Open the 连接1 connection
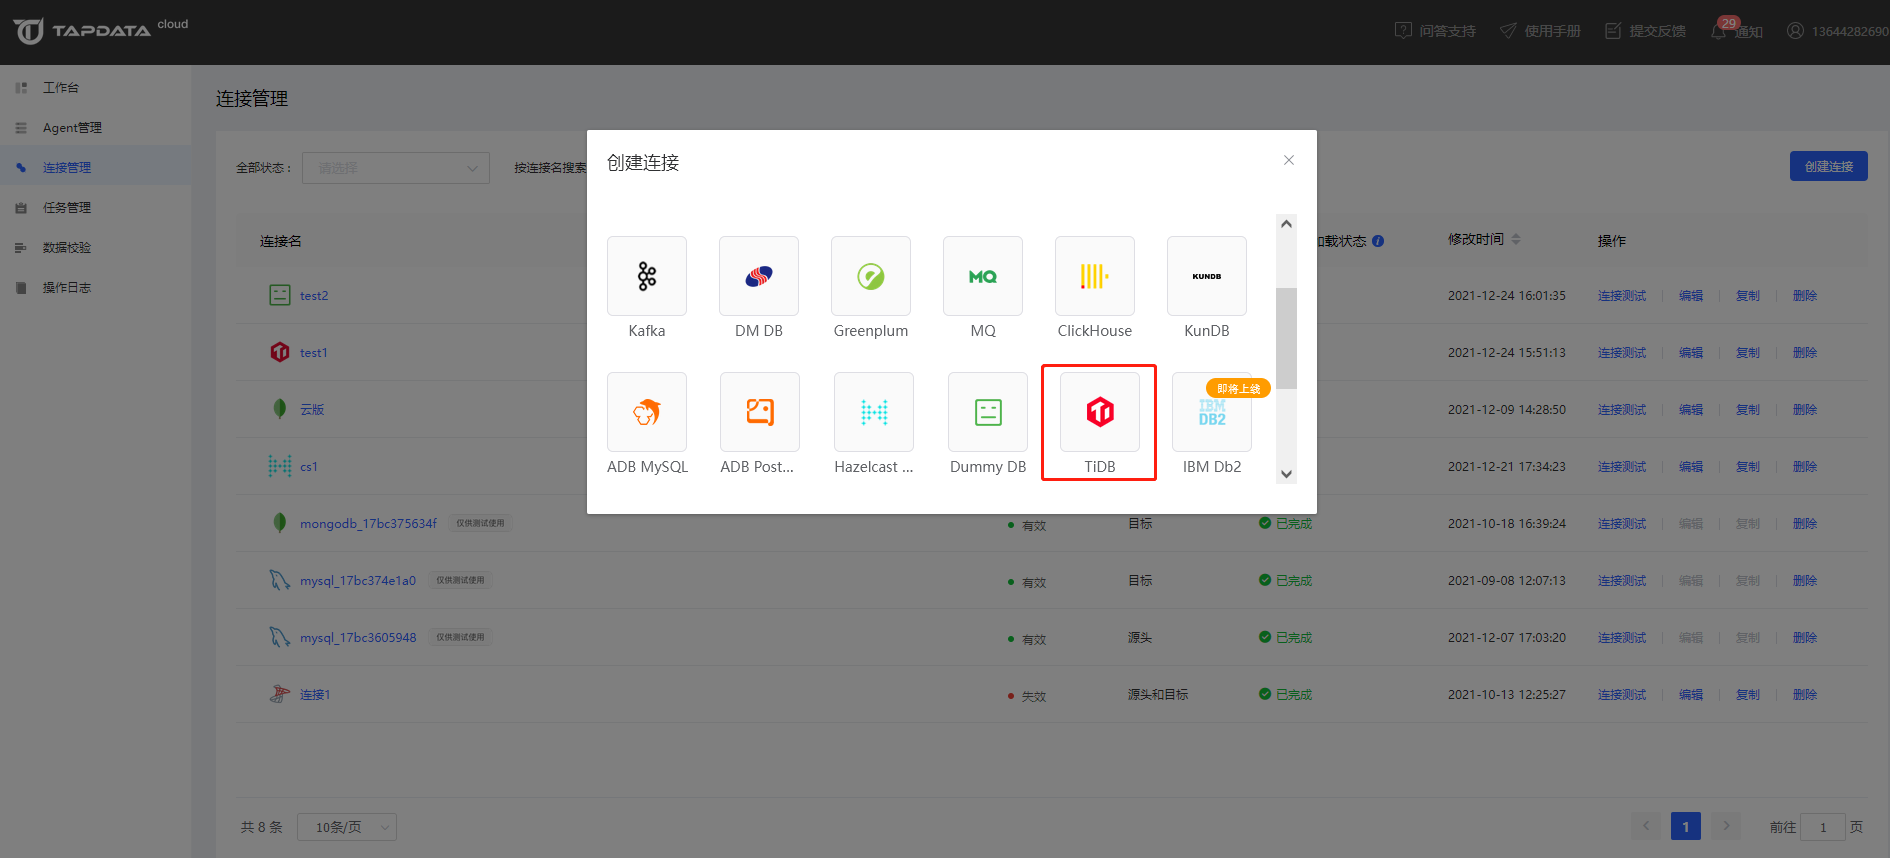1890x858 pixels. coord(315,695)
